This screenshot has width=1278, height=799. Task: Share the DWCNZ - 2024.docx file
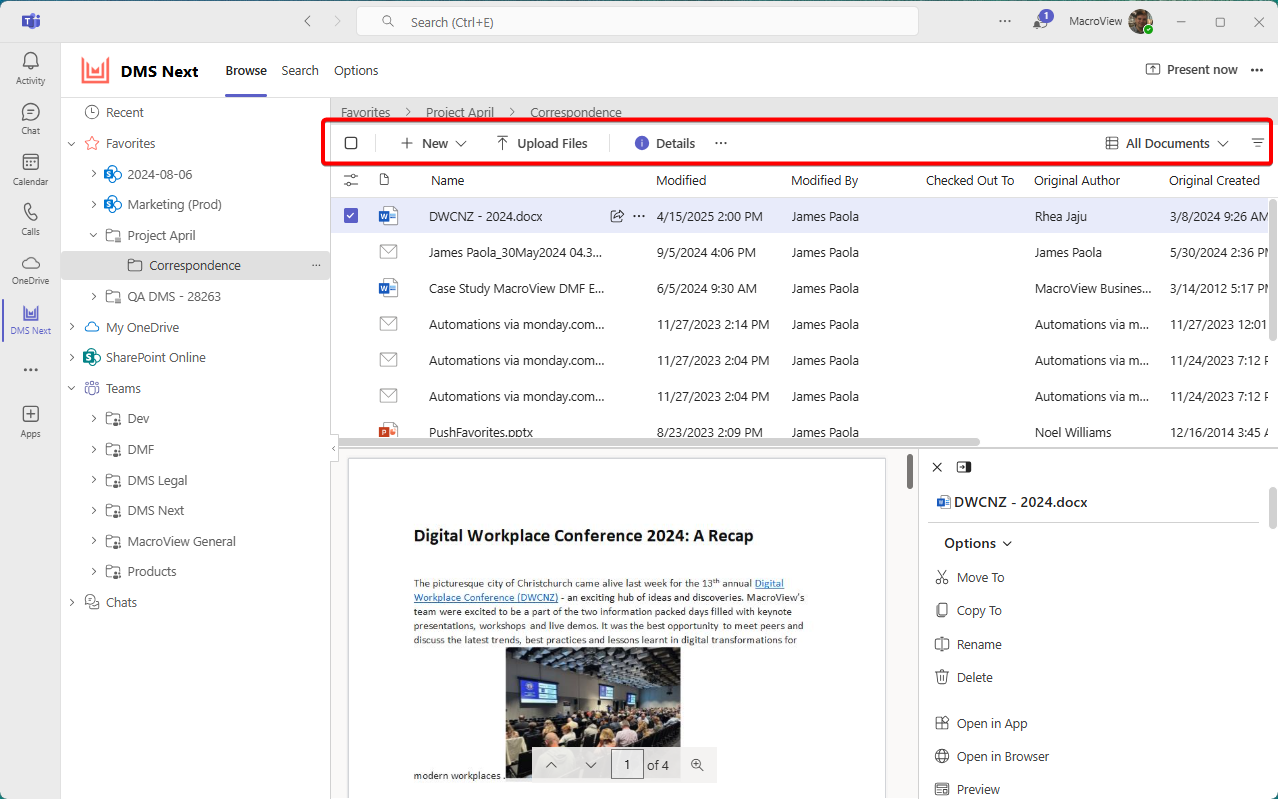617,216
